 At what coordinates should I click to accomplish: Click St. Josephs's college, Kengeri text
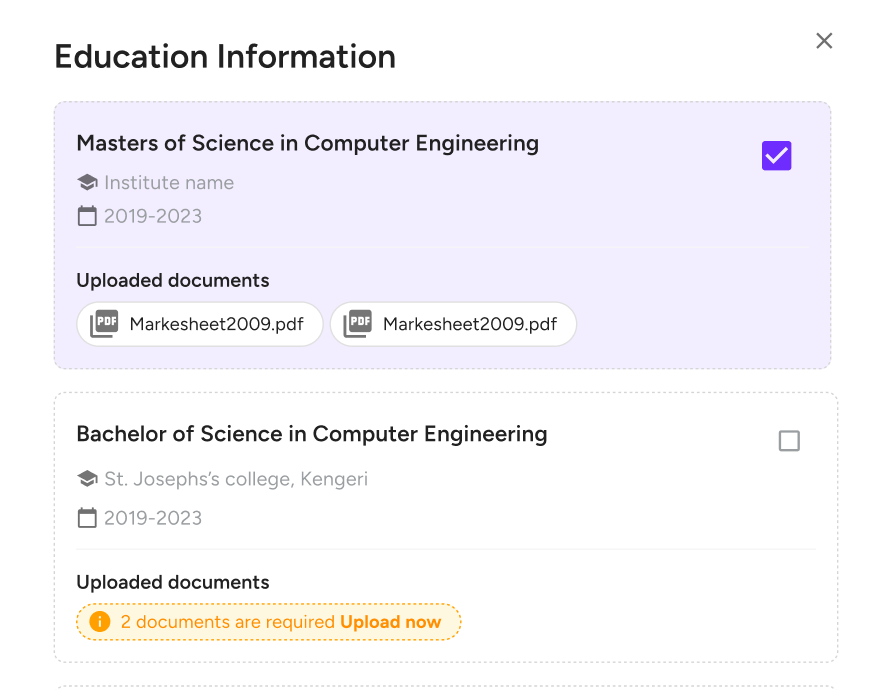[236, 479]
